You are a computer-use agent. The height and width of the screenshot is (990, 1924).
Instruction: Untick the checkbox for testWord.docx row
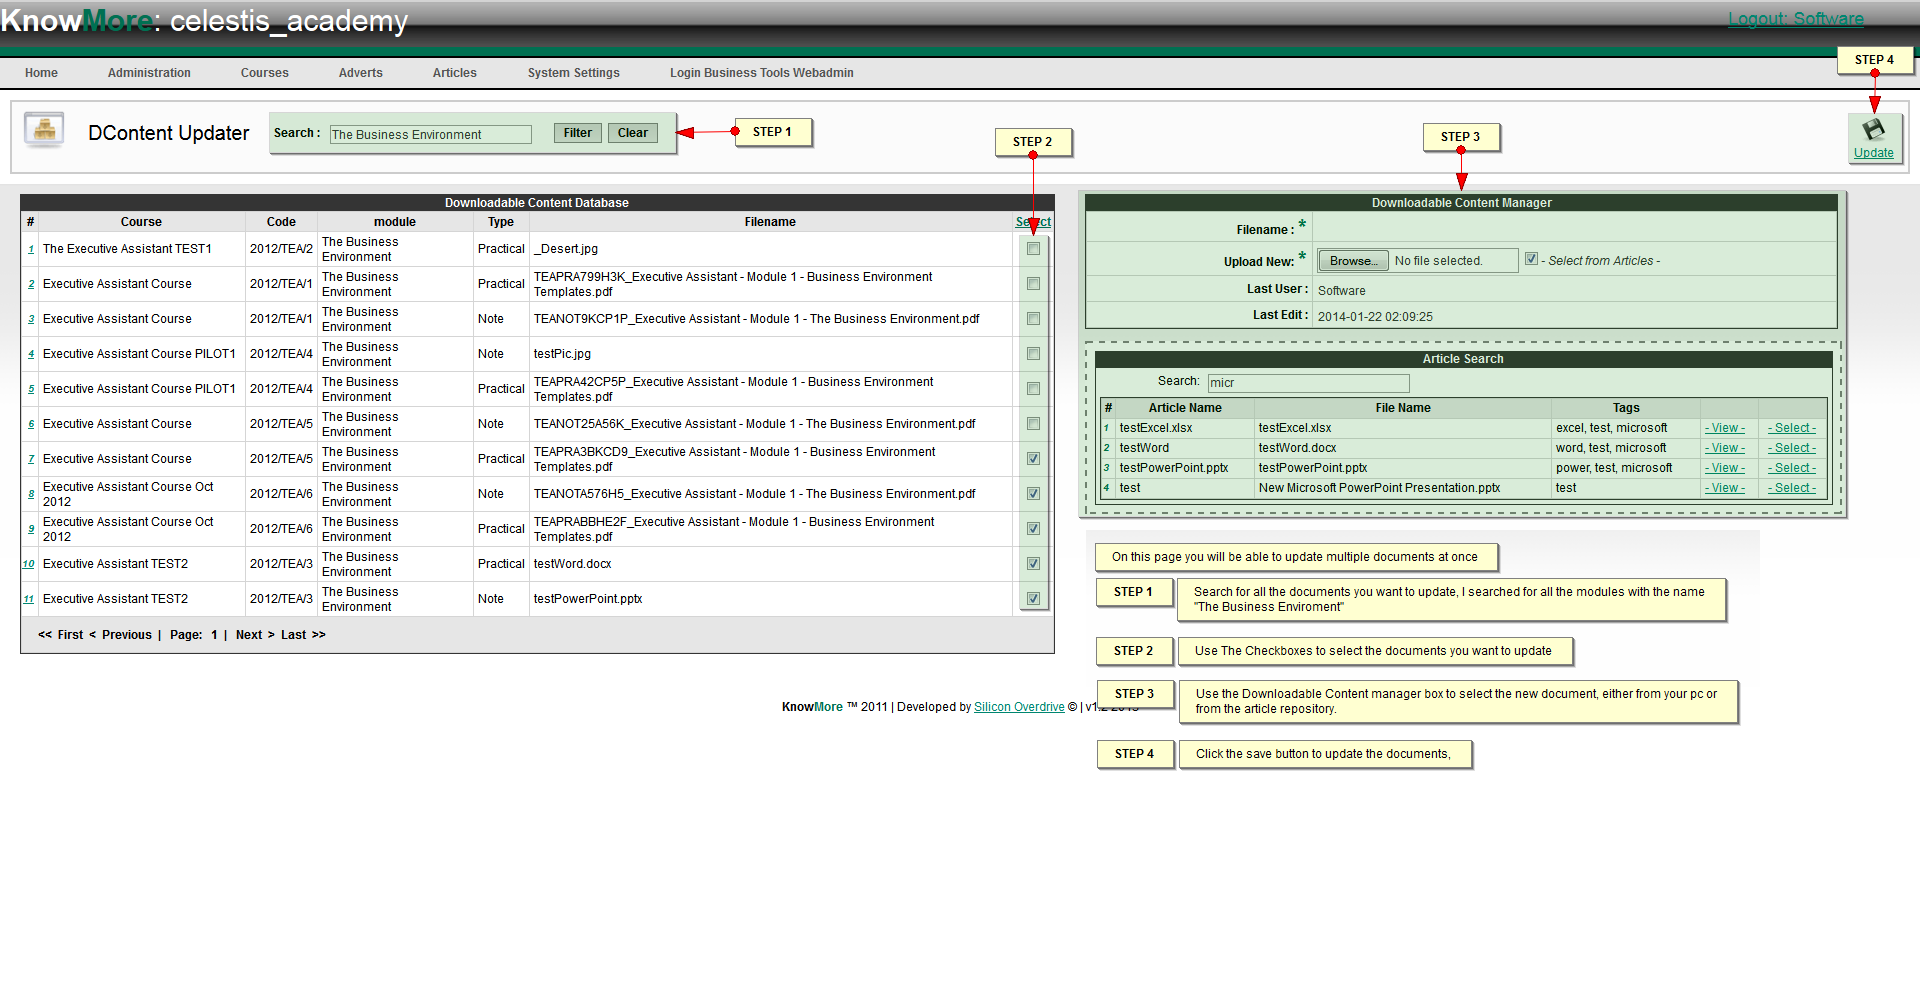pos(1033,564)
